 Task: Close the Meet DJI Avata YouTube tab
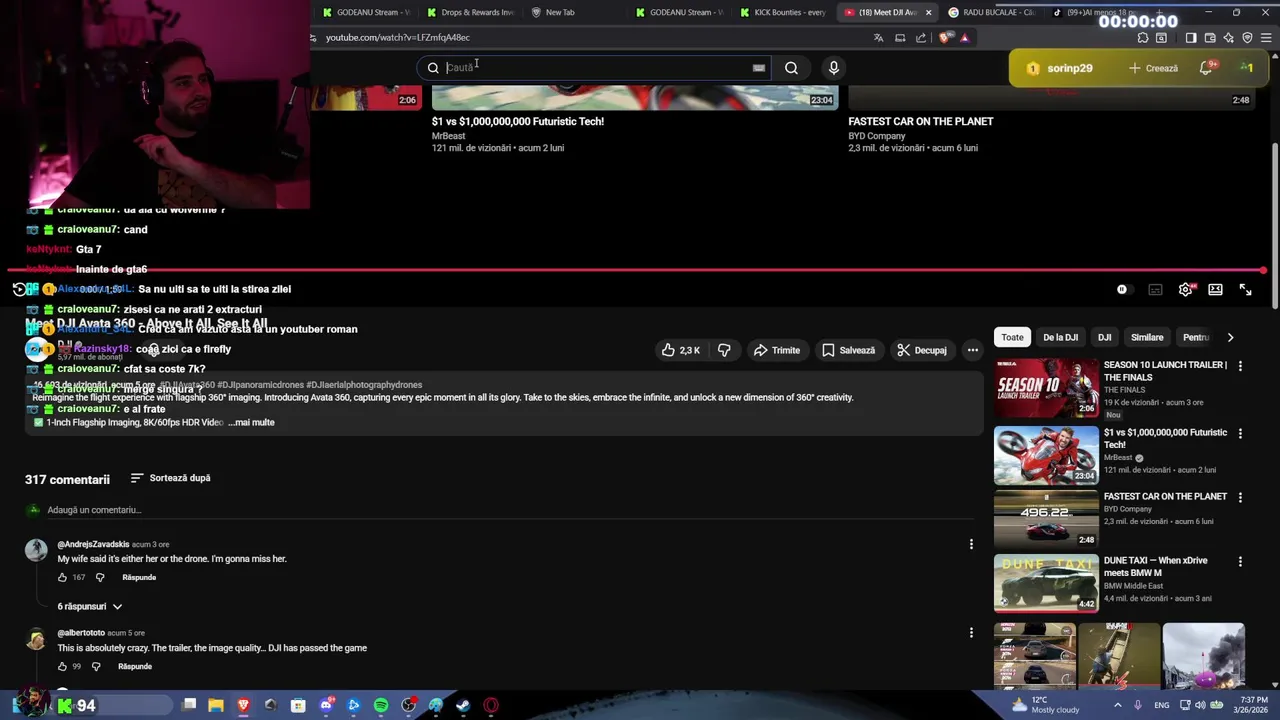(x=928, y=12)
